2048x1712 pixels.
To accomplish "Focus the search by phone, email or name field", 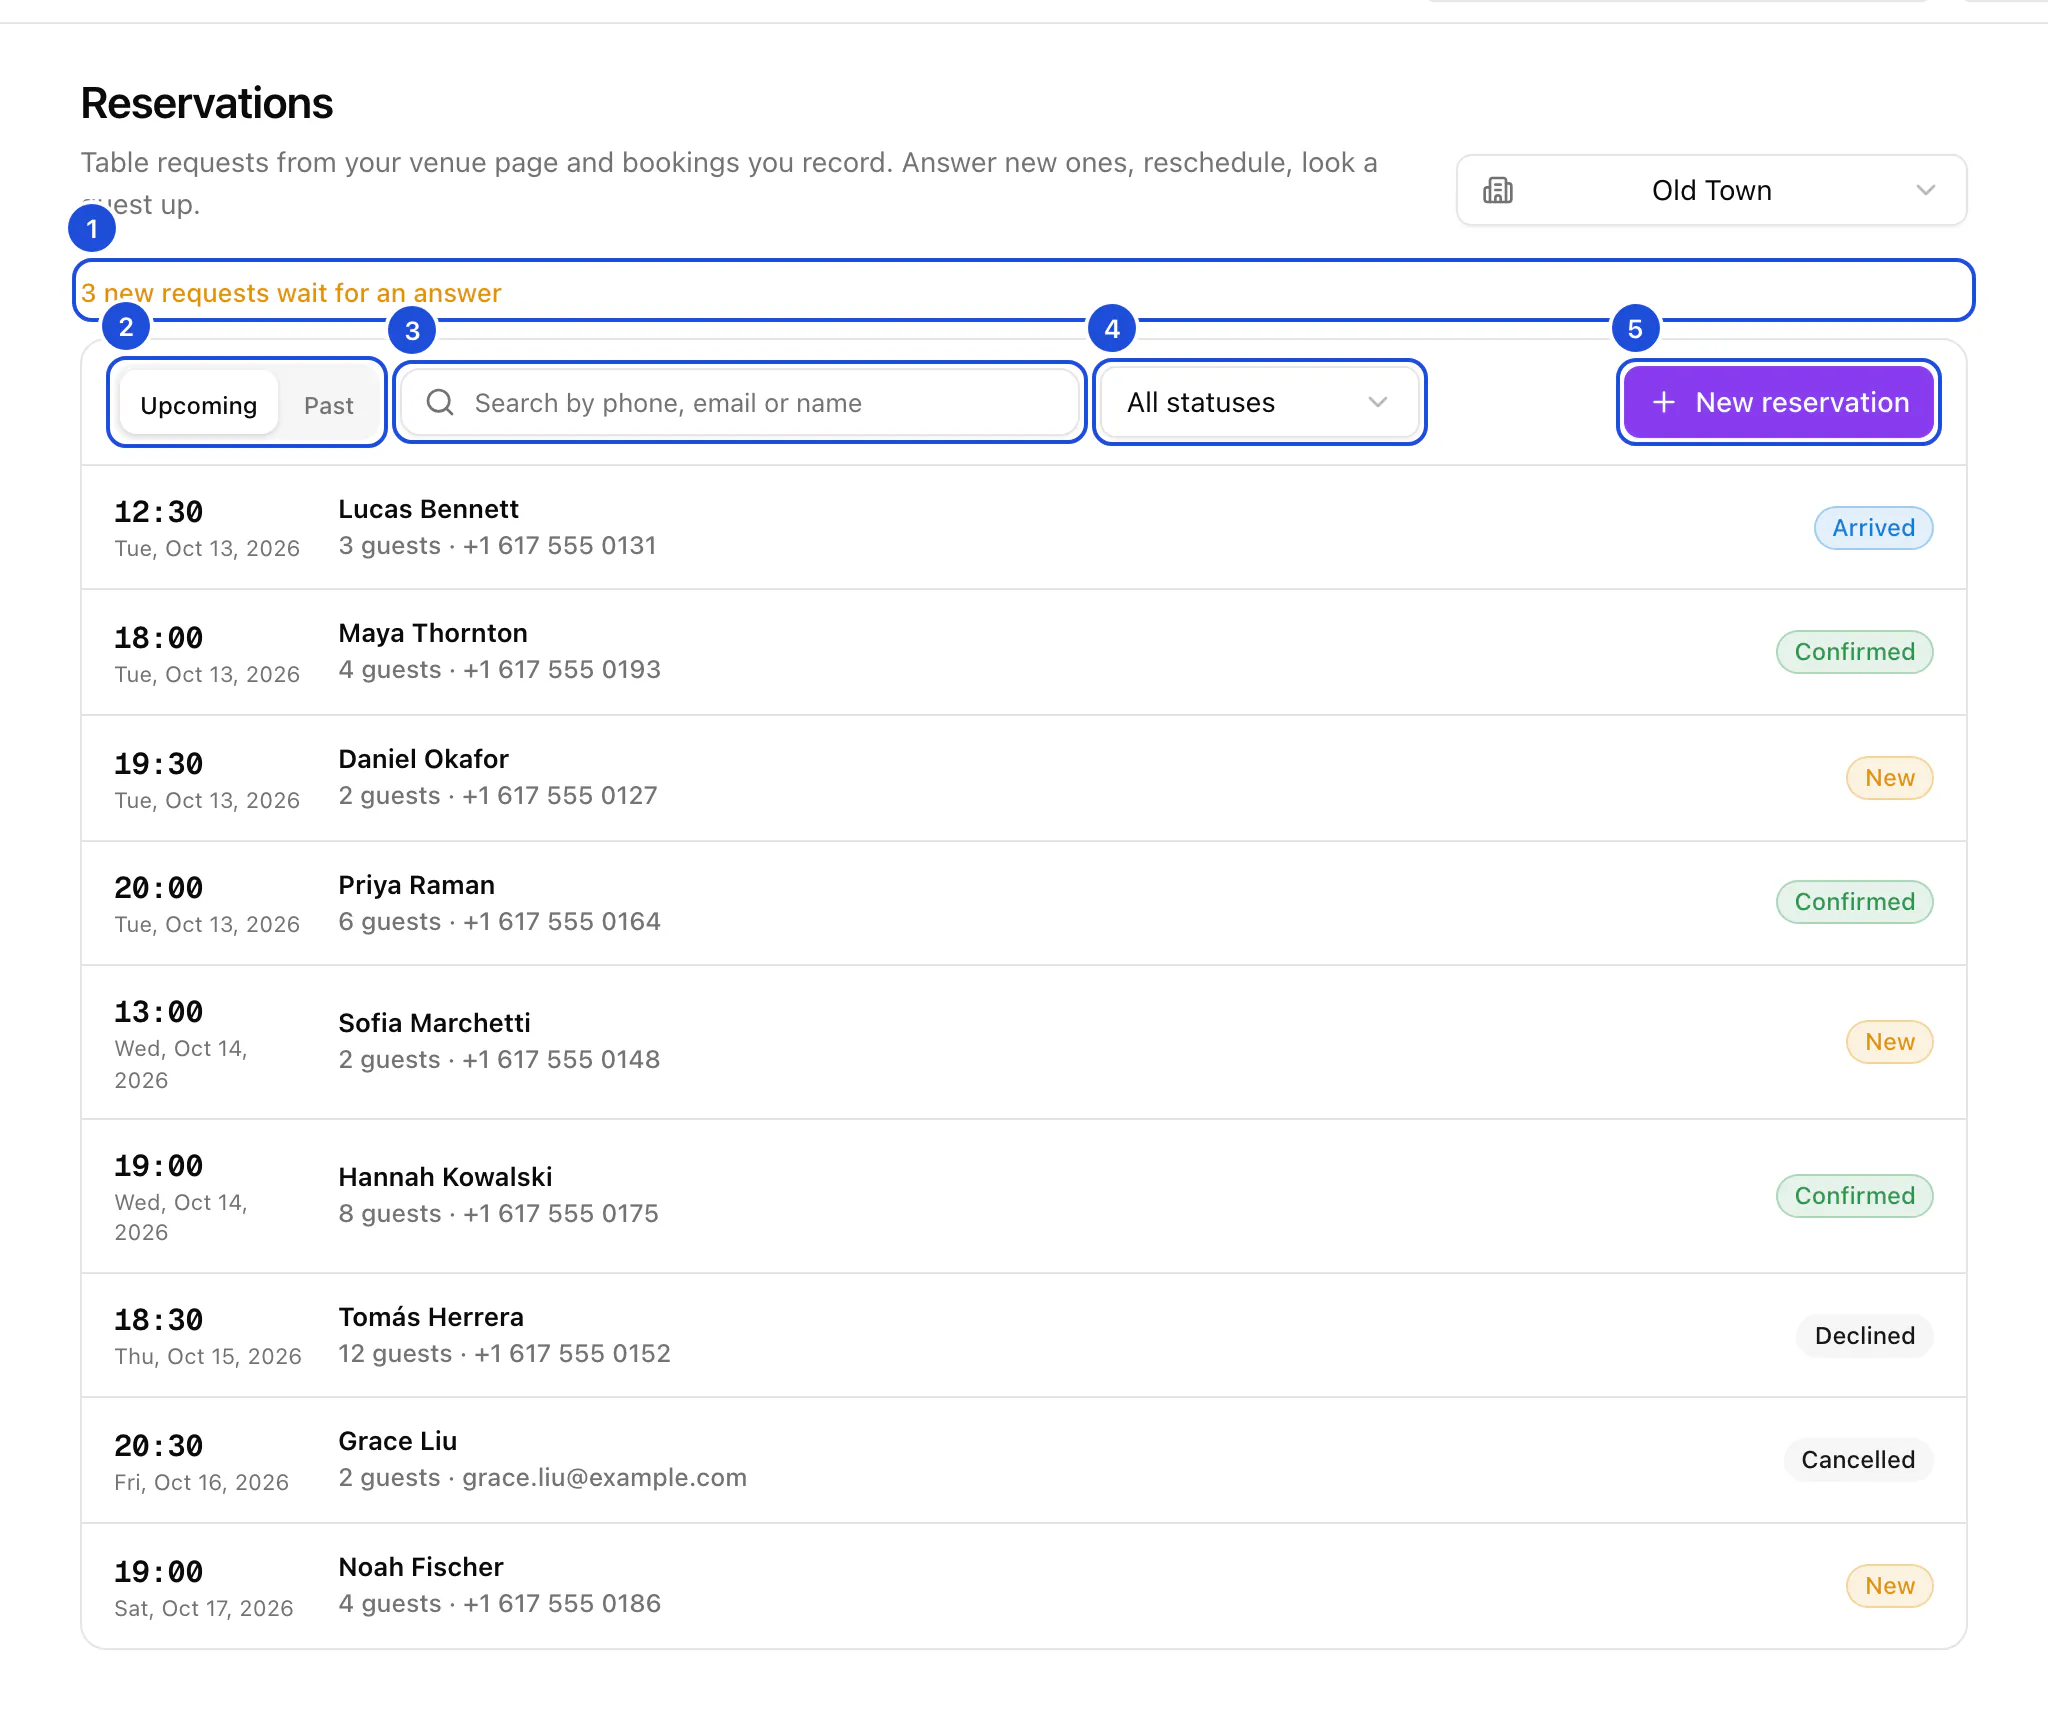I will tap(740, 402).
